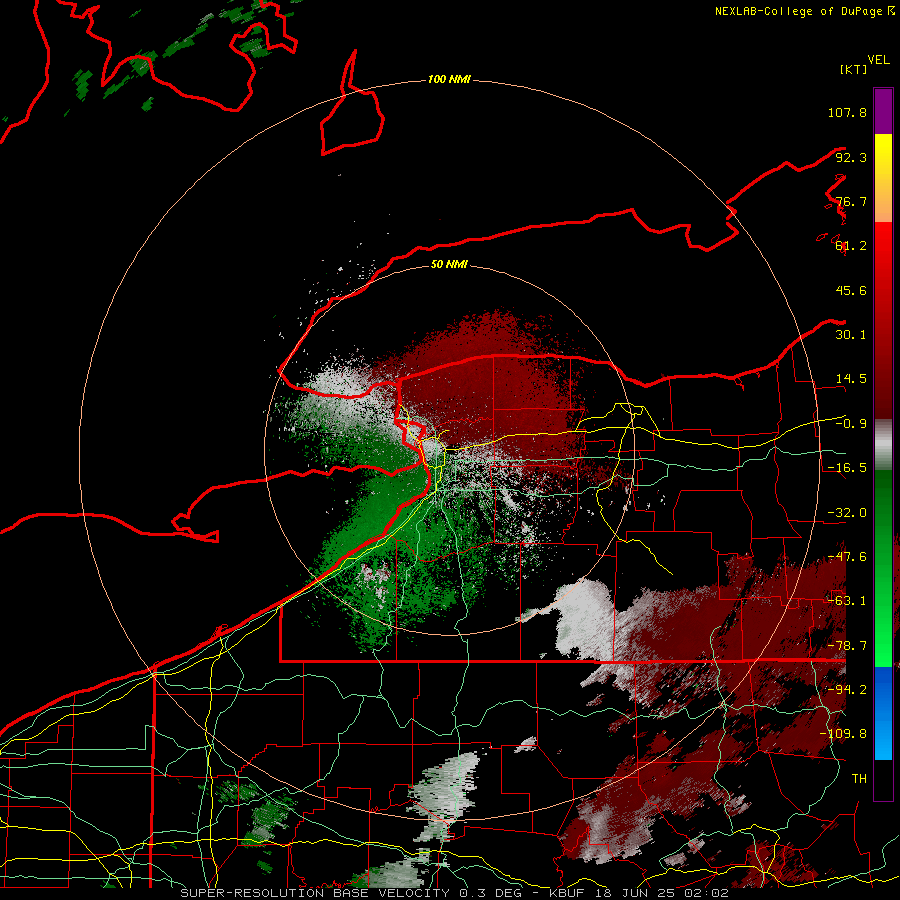The width and height of the screenshot is (900, 900).
Task: Click the NEXLAB-College of DuPage credit text
Action: point(804,11)
